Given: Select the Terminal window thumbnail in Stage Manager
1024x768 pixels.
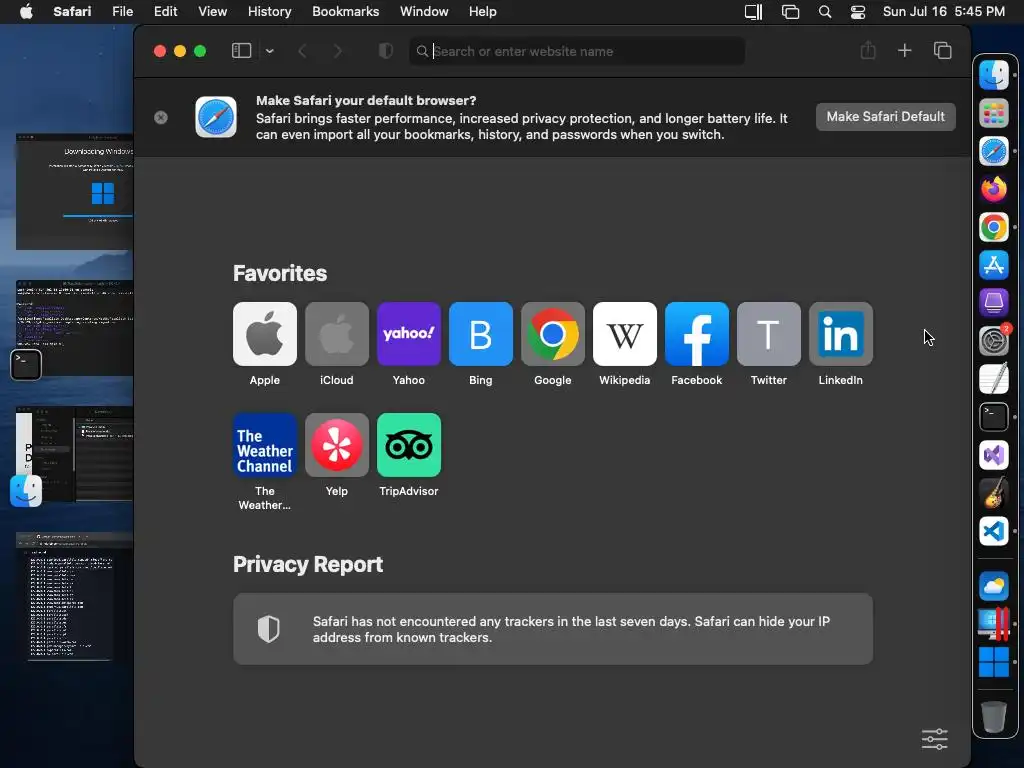Looking at the screenshot, I should tap(74, 328).
